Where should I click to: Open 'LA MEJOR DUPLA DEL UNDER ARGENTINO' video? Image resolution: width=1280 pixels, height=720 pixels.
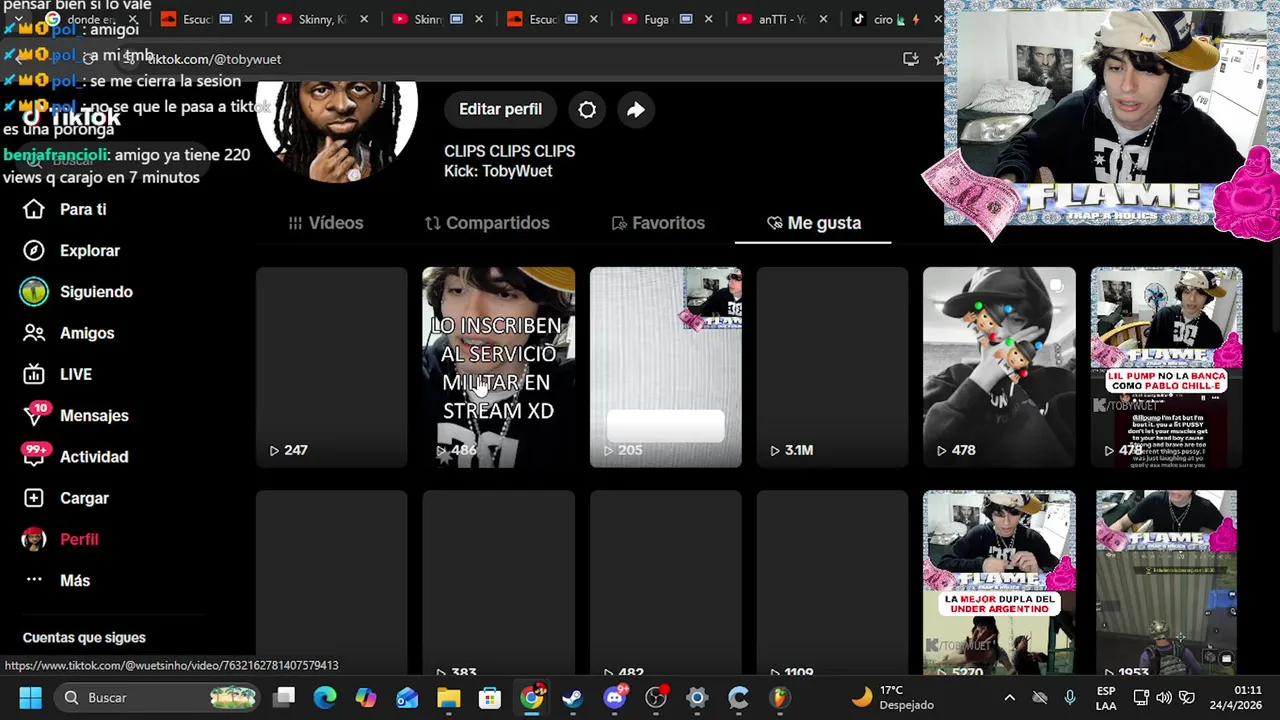[x=999, y=583]
